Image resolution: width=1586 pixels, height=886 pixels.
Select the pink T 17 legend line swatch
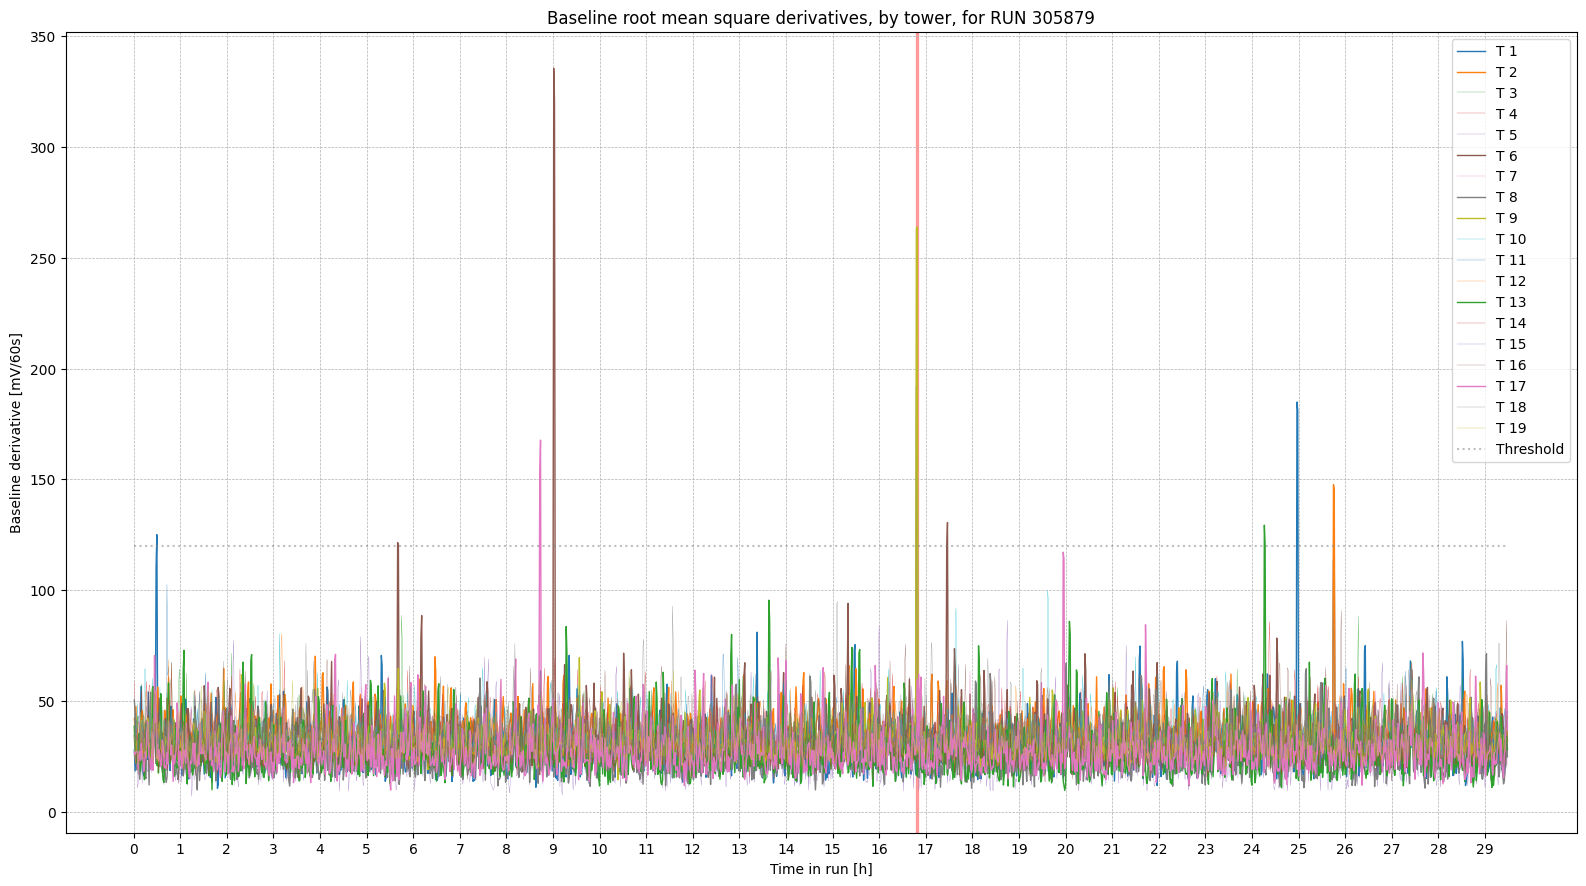tap(1472, 386)
